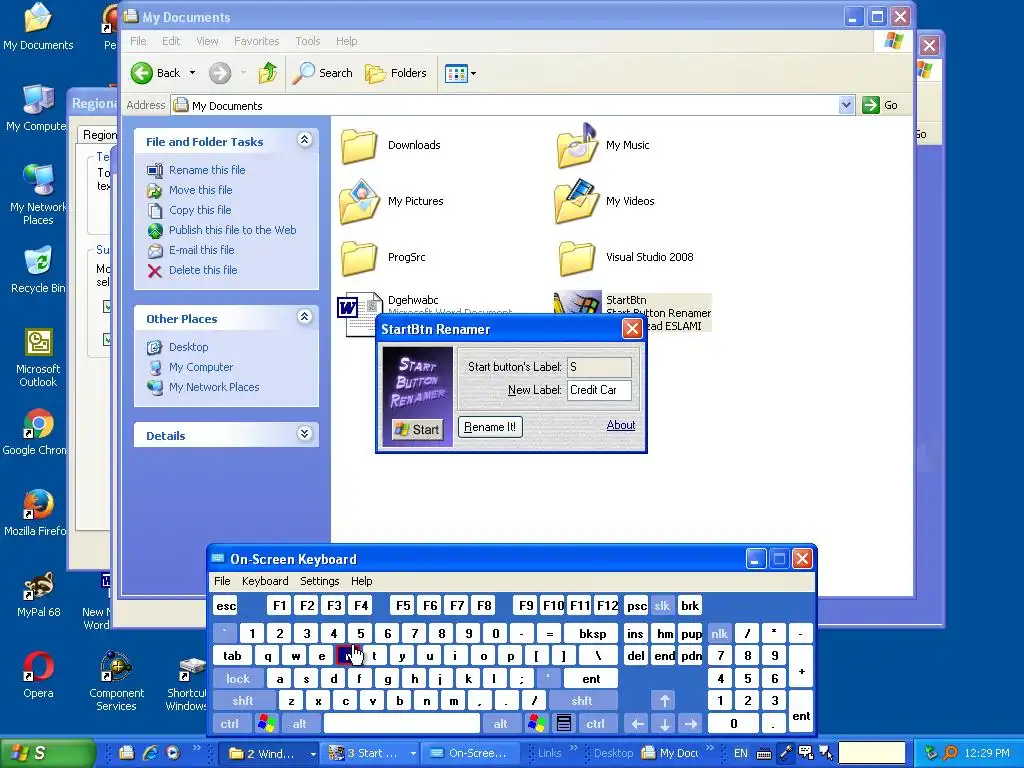Click the renamed Start button on the taskbar
The height and width of the screenshot is (768, 1024).
coord(47,753)
